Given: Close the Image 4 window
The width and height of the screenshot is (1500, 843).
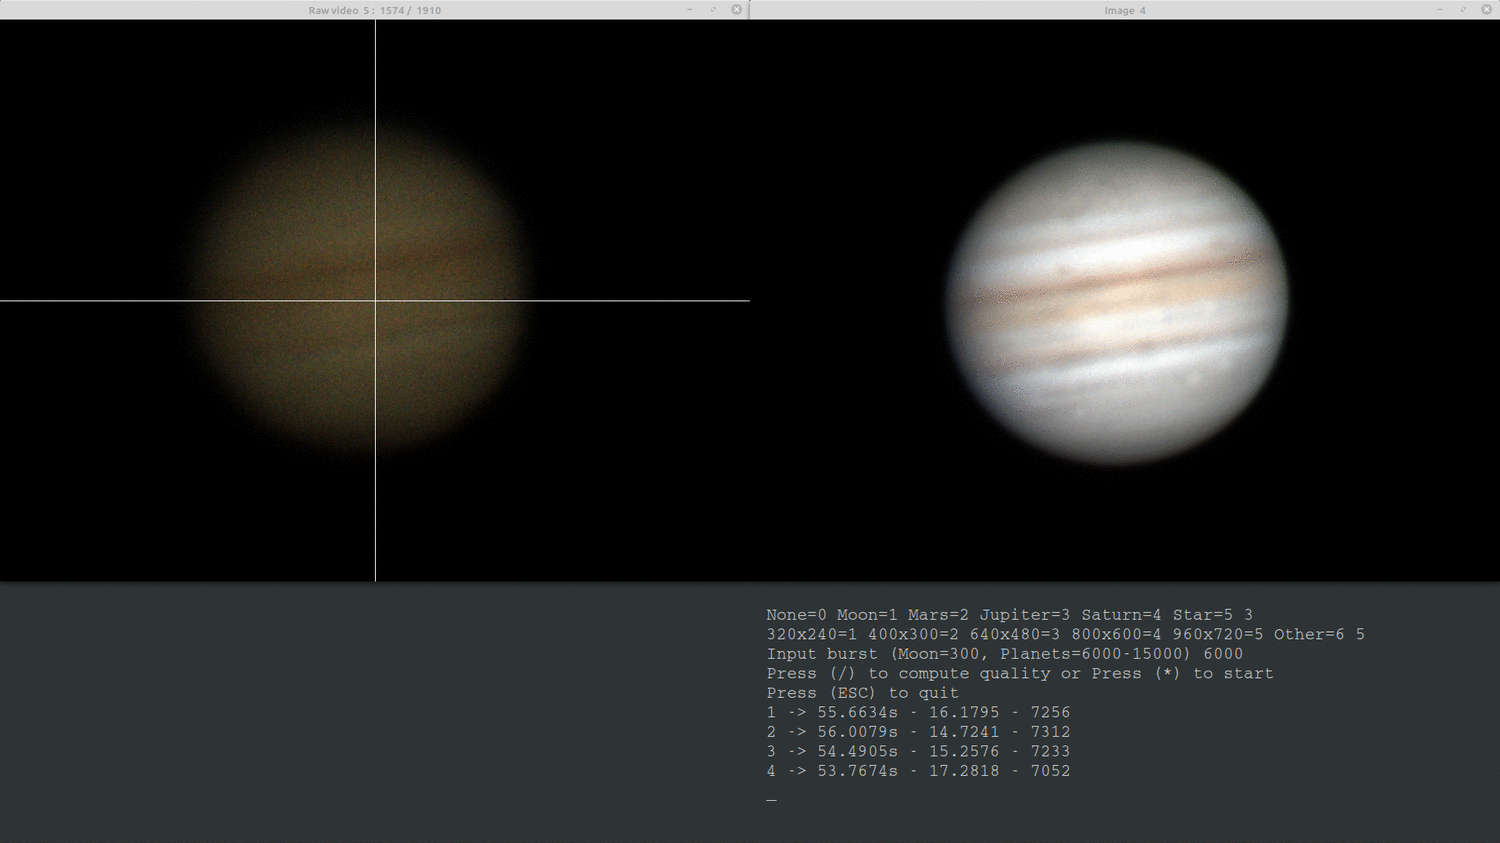Looking at the screenshot, I should coord(1487,10).
